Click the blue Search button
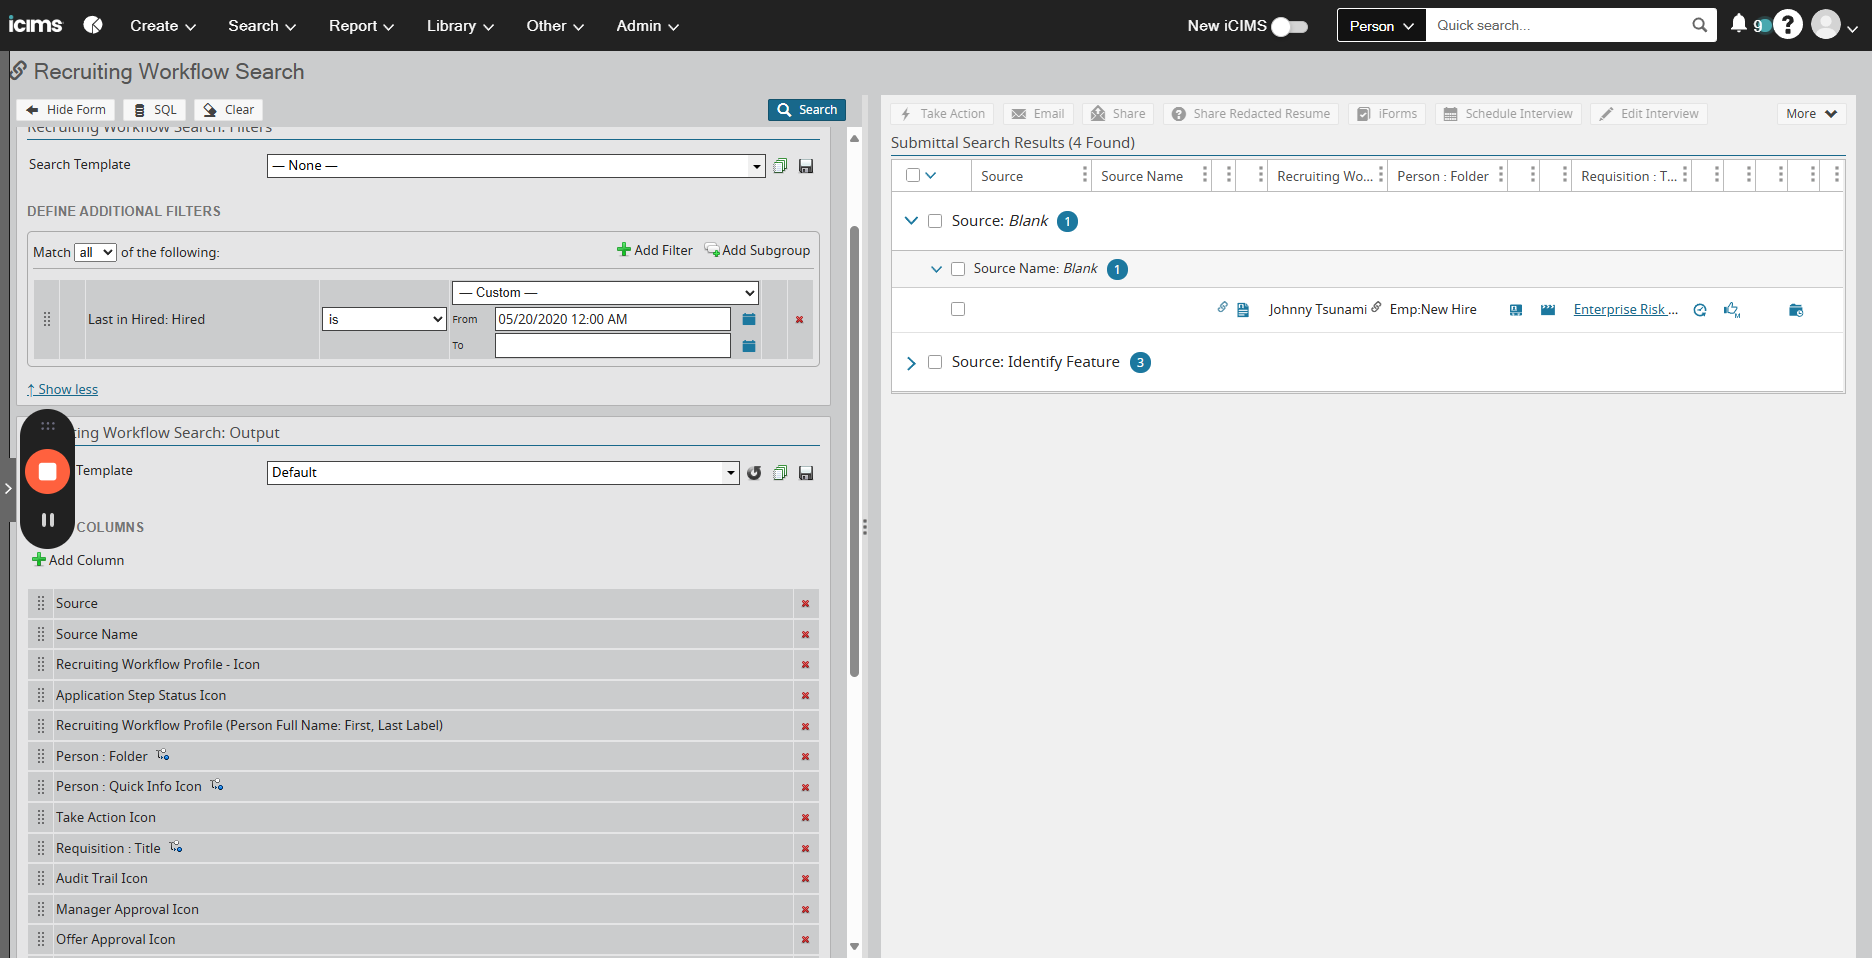This screenshot has height=958, width=1872. click(807, 110)
